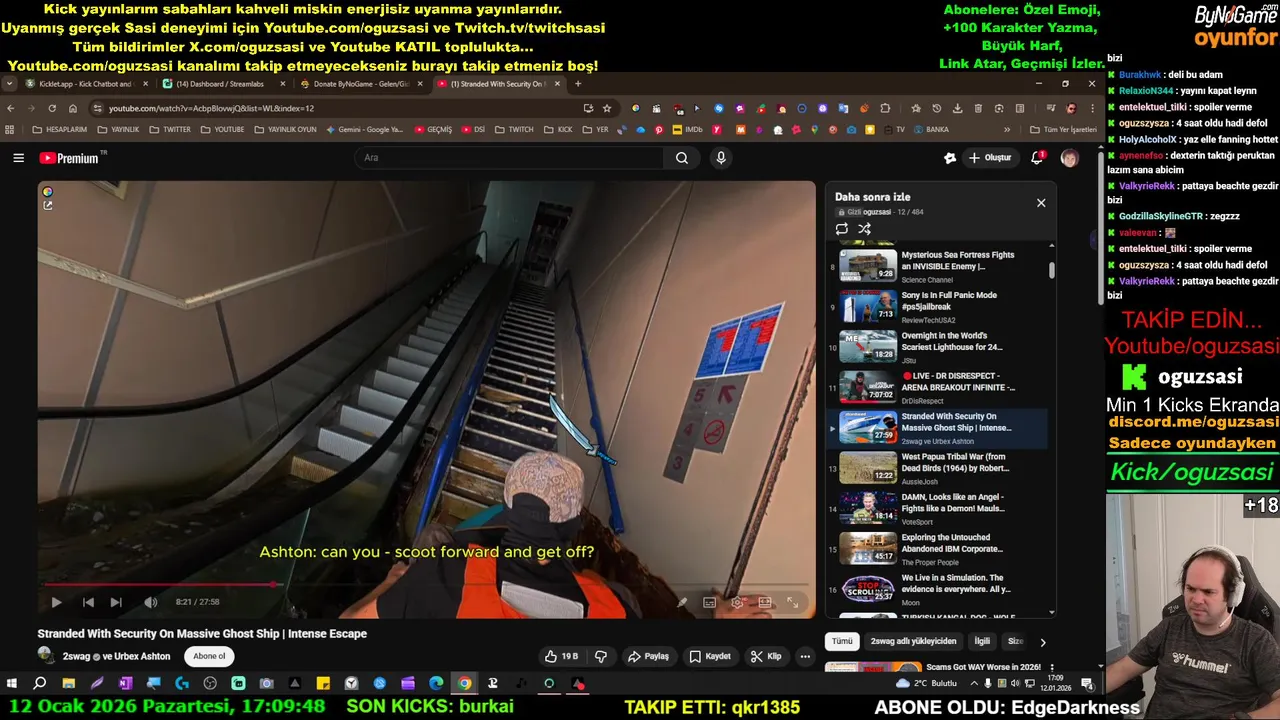The image size is (1280, 720).
Task: Start voice search with microphone icon
Action: 721,158
